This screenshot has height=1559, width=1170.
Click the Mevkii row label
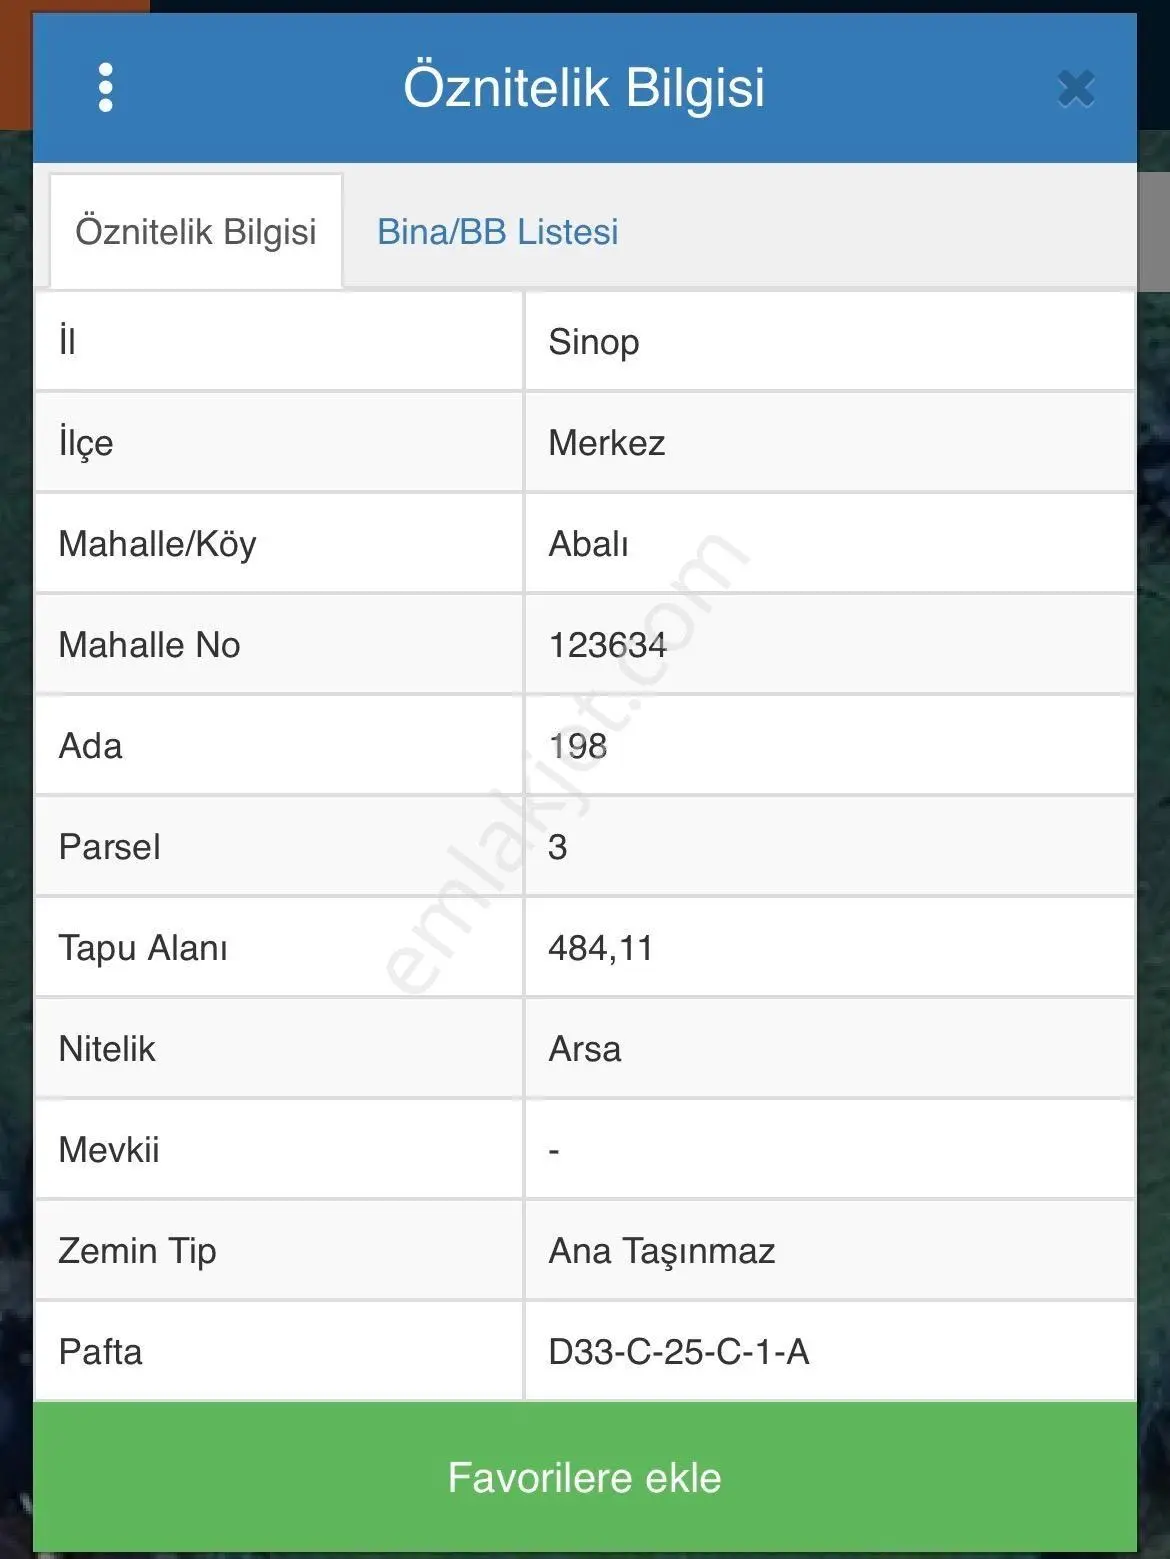(x=109, y=1150)
